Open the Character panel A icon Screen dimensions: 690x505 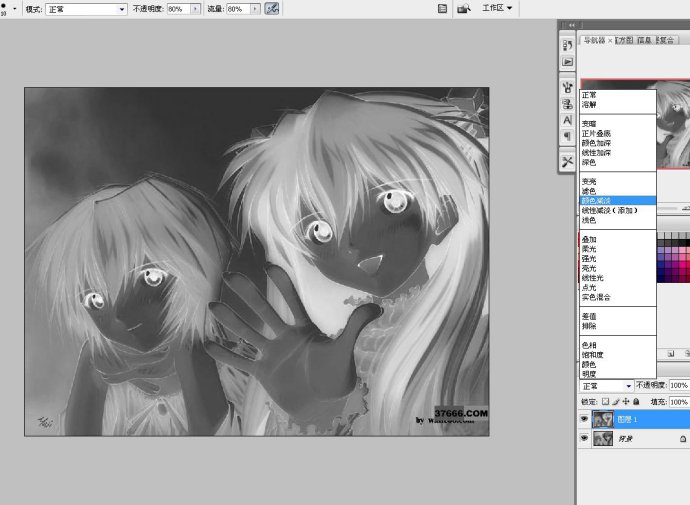pos(568,120)
